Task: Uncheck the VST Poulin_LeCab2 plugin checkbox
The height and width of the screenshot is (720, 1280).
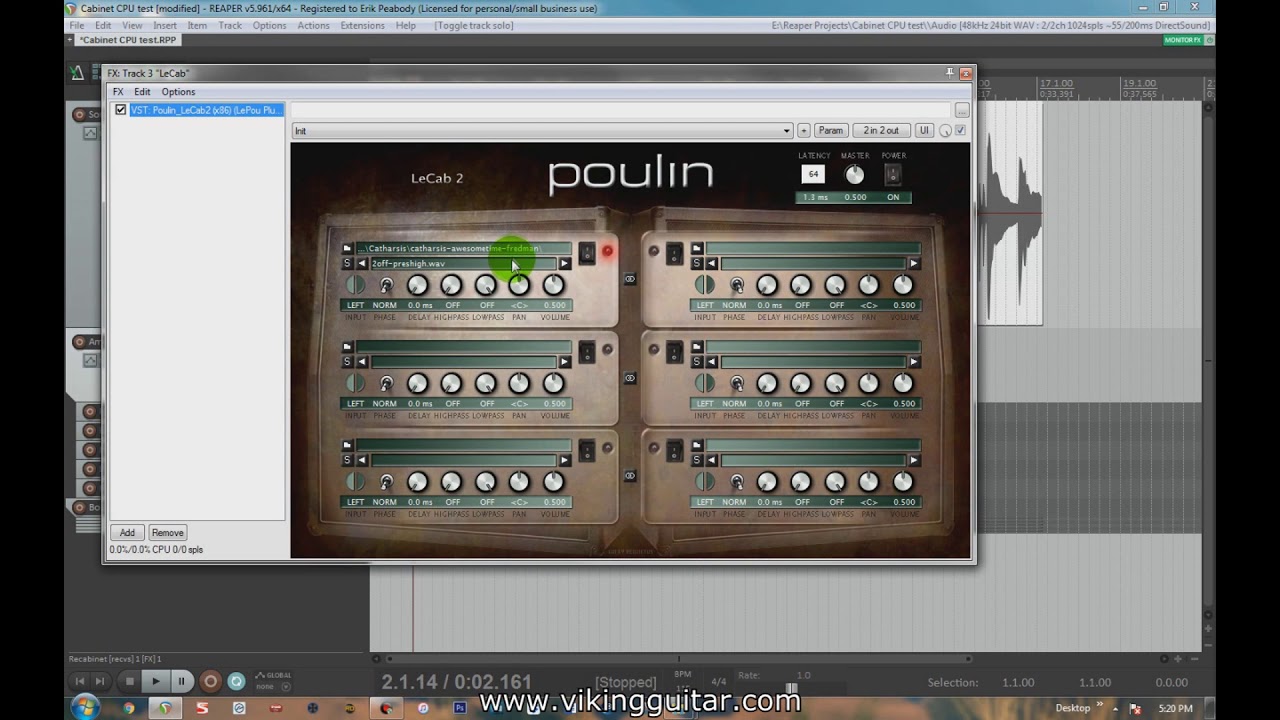Action: [121, 110]
